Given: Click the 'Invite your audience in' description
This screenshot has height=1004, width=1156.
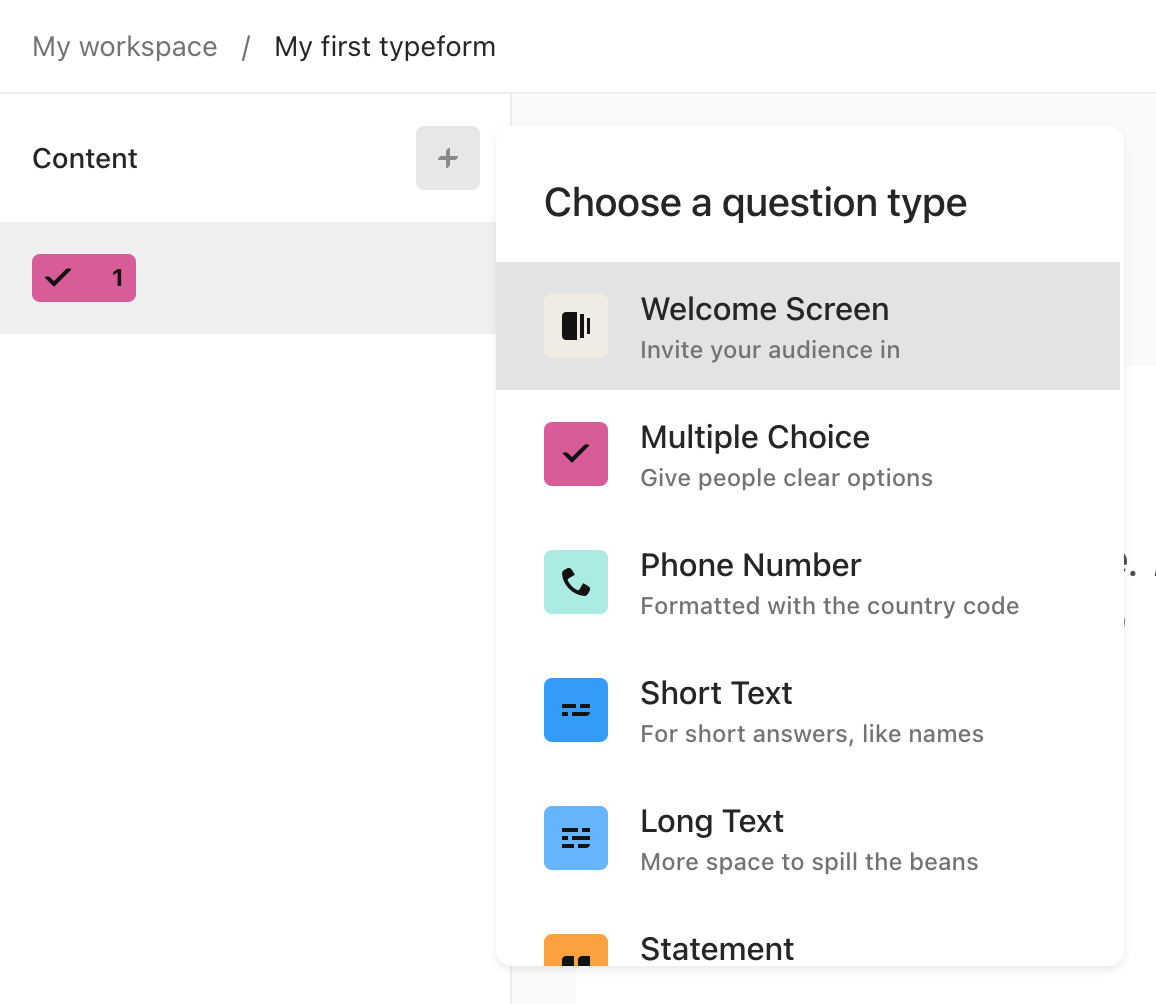Looking at the screenshot, I should [770, 349].
